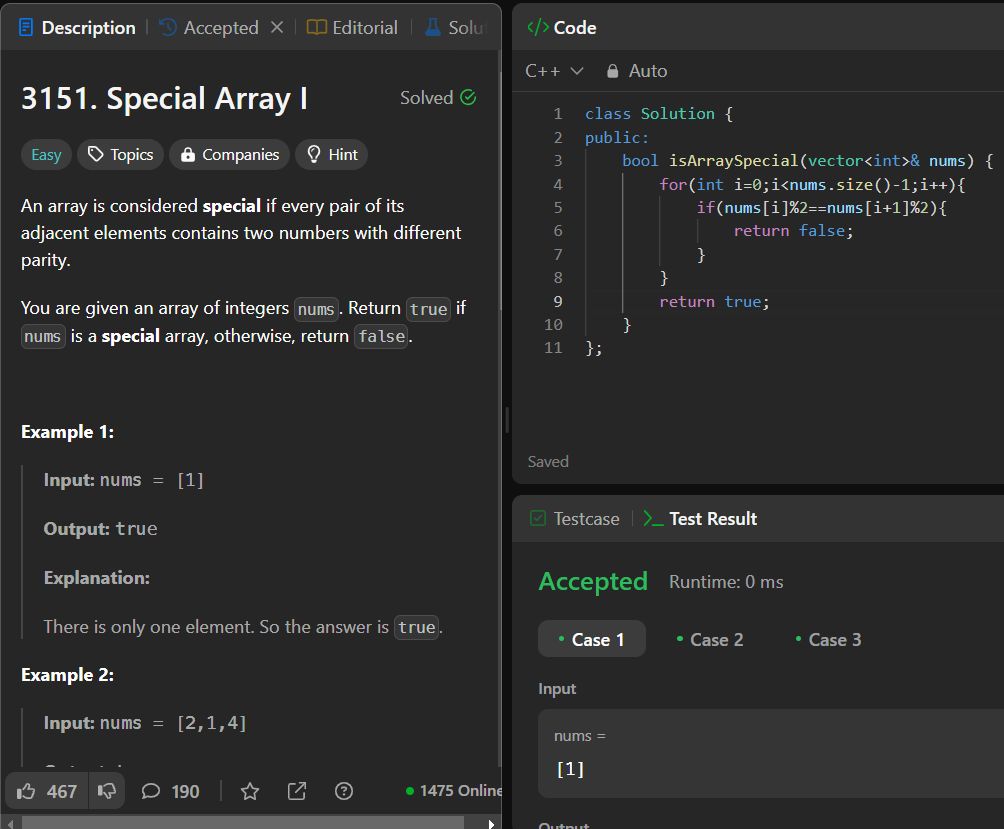Viewport: 1004px width, 829px height.
Task: Click the like count 467
Action: [61, 792]
